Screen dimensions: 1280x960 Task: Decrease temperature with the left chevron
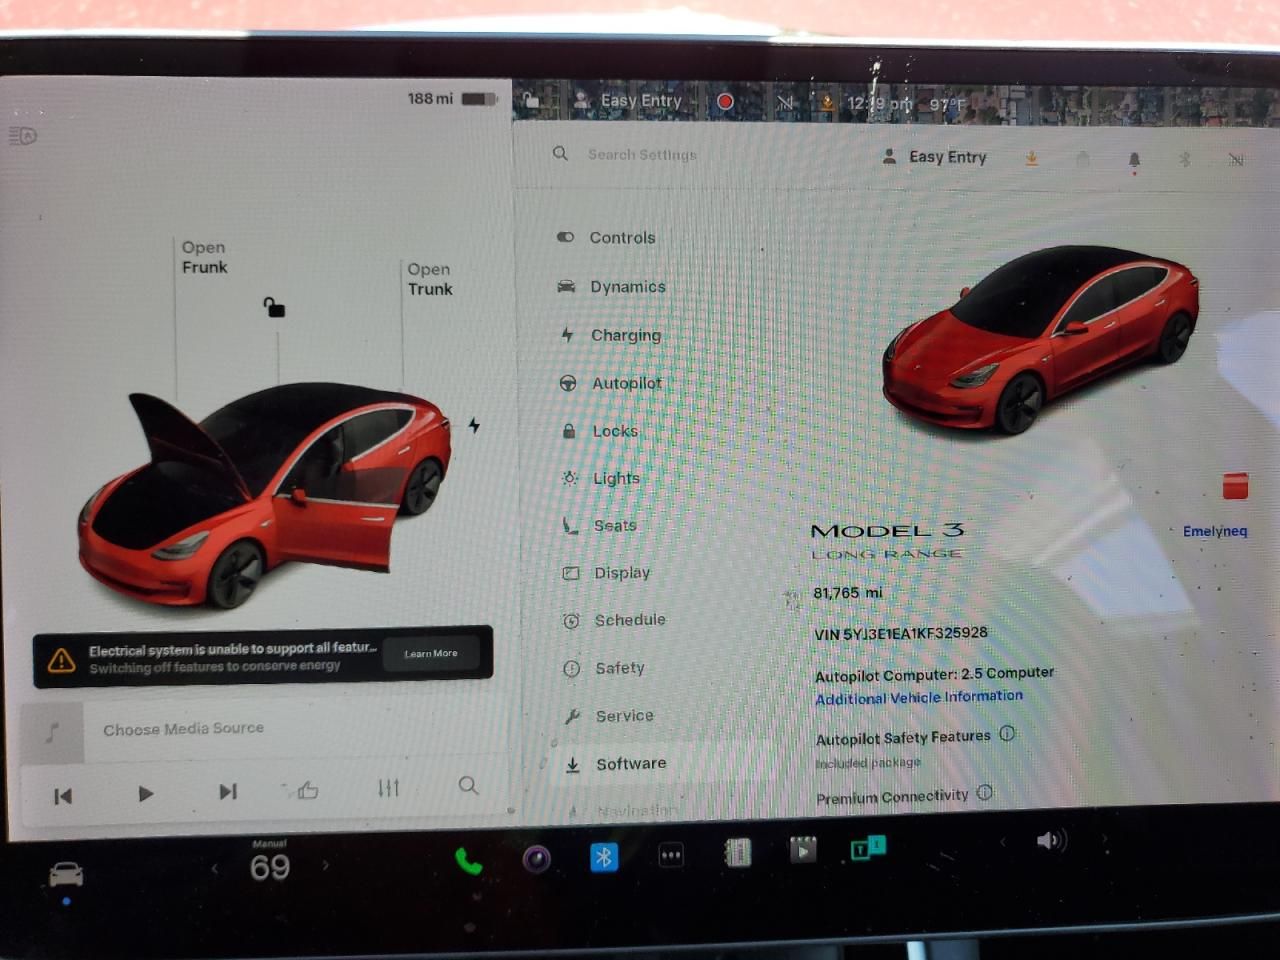(x=214, y=868)
